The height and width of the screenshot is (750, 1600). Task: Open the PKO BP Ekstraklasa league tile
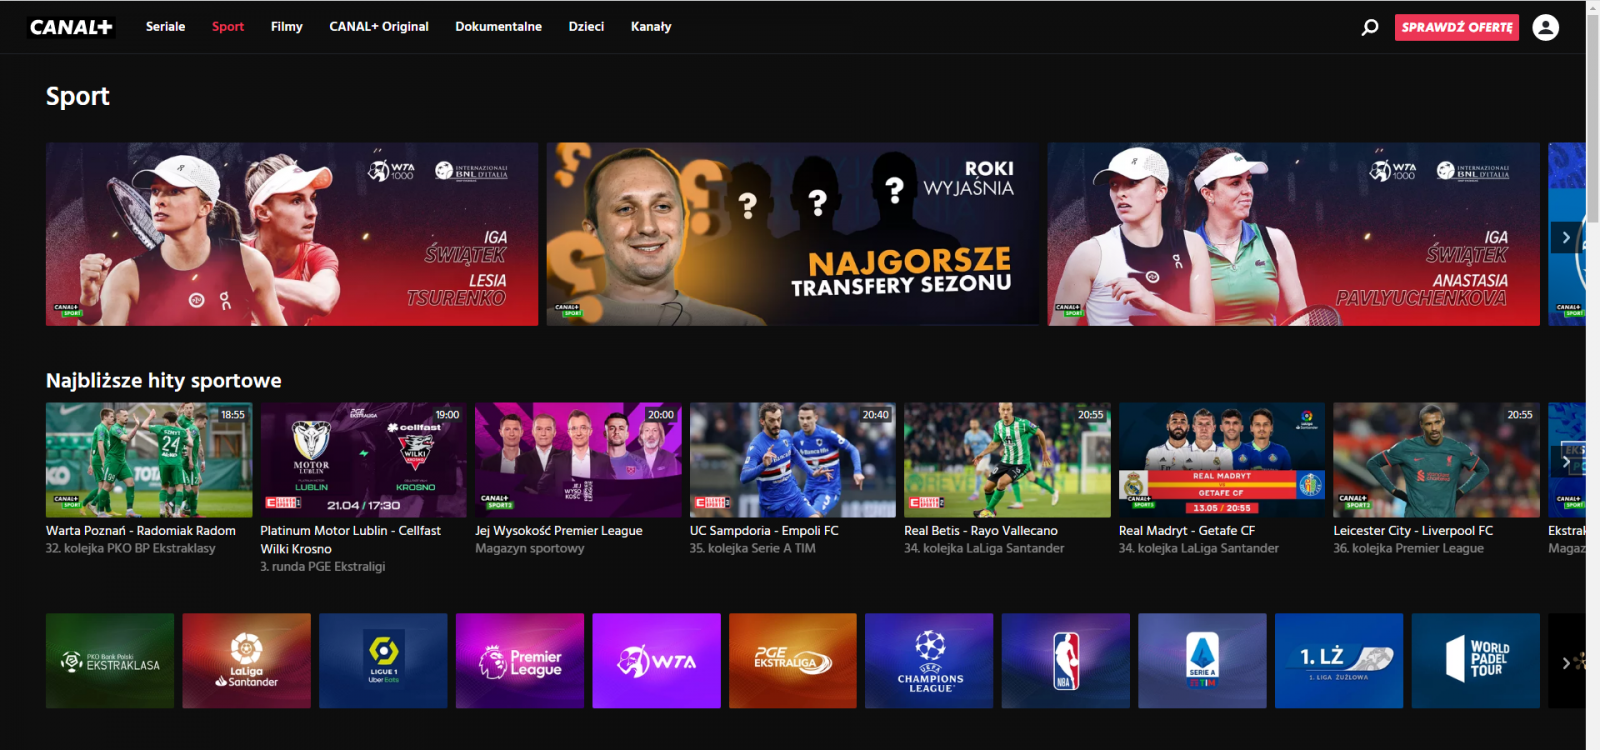(x=110, y=661)
